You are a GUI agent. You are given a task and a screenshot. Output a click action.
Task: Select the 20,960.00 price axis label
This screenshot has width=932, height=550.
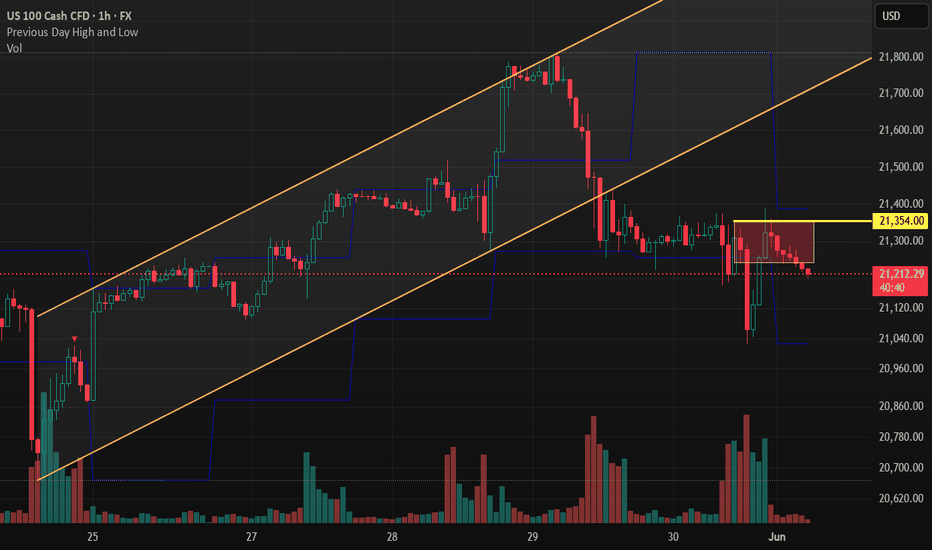click(x=901, y=369)
